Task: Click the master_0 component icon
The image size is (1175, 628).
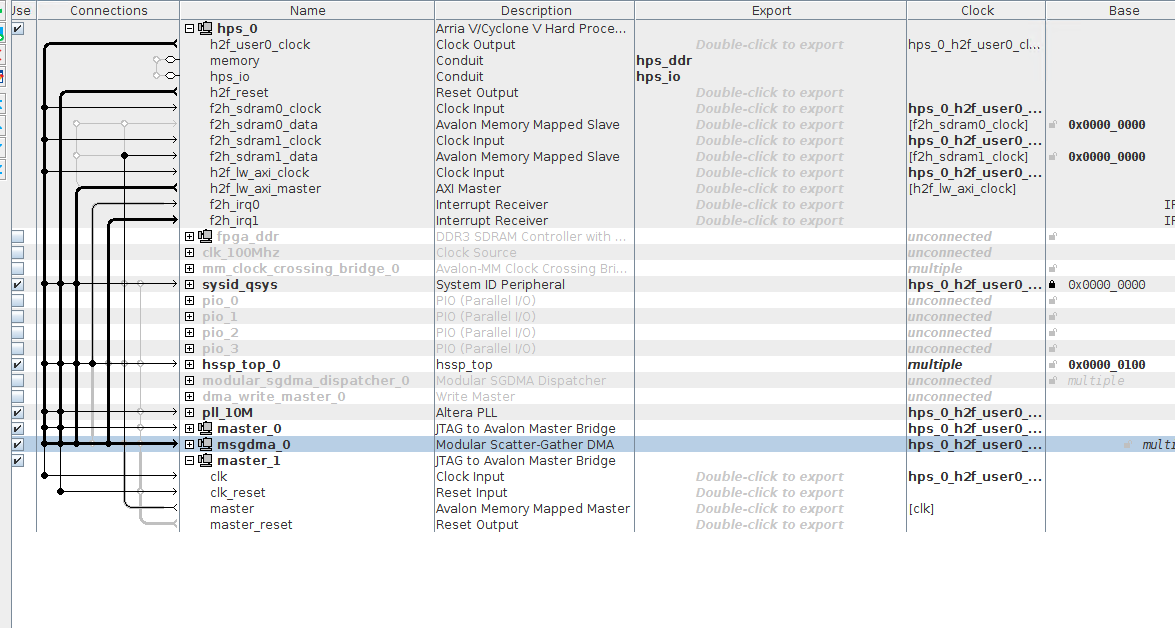Action: click(206, 429)
